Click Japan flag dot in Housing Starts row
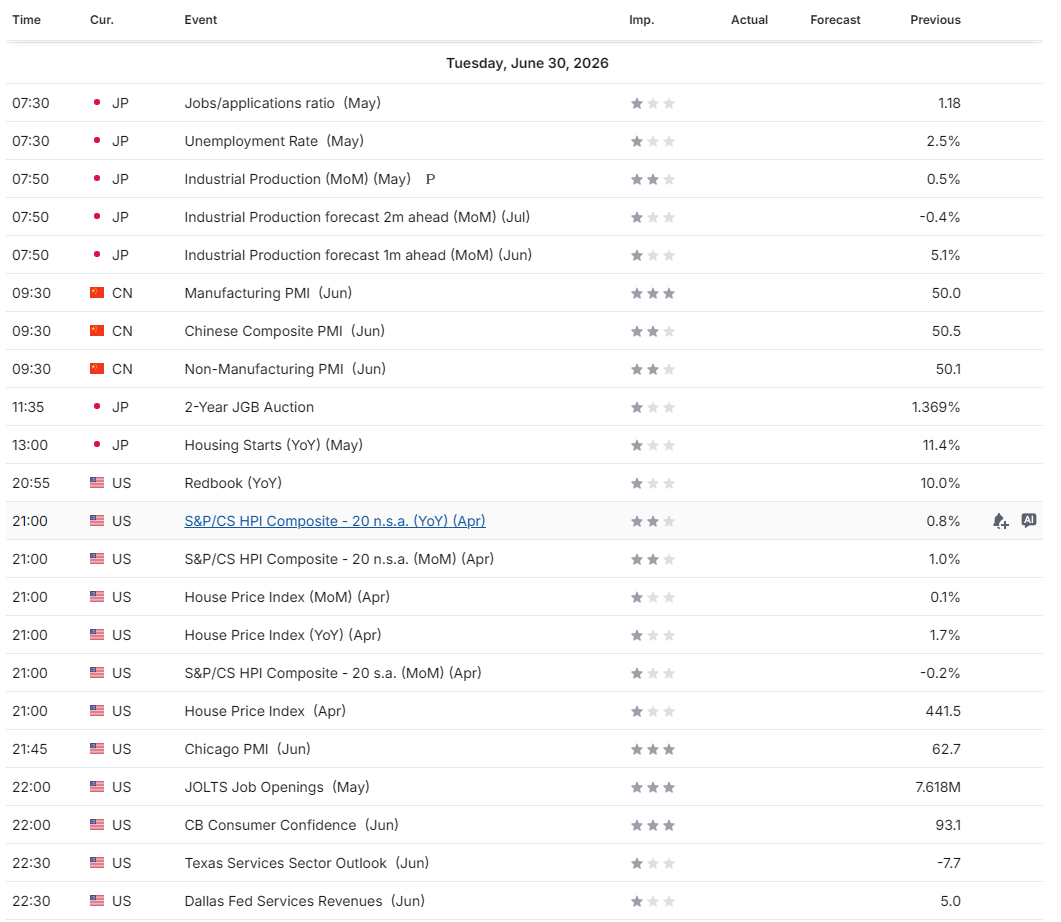The height and width of the screenshot is (922, 1061). (97, 444)
